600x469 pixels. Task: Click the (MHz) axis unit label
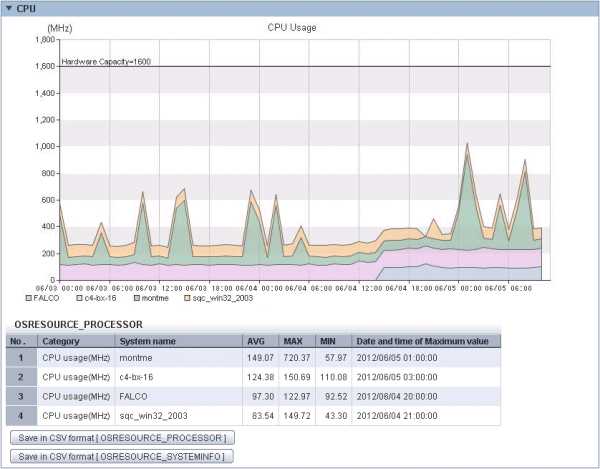click(x=60, y=28)
